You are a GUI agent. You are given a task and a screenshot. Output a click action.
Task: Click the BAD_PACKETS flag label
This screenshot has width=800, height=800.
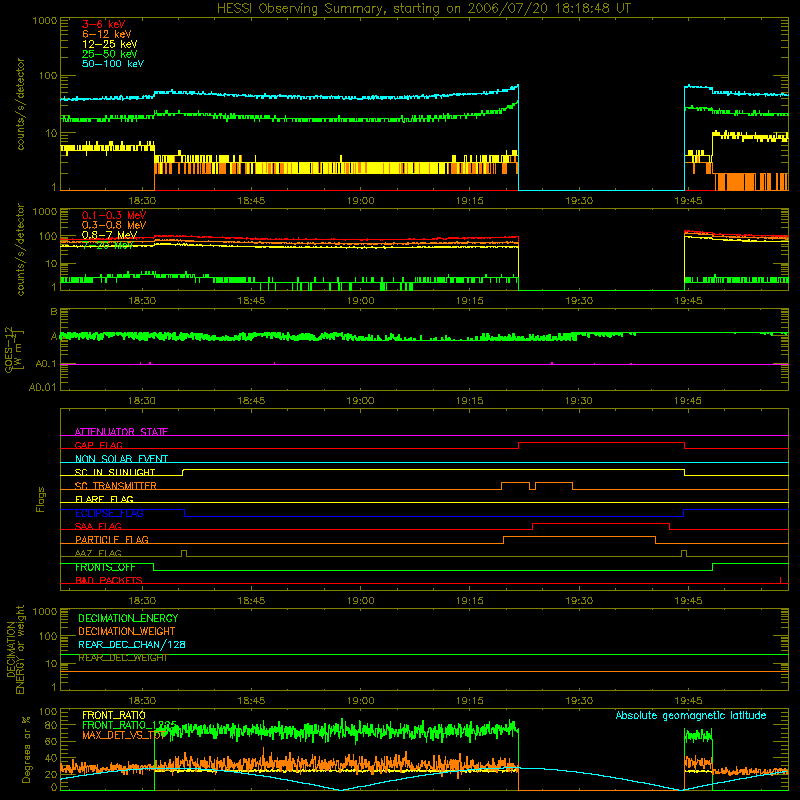click(109, 580)
